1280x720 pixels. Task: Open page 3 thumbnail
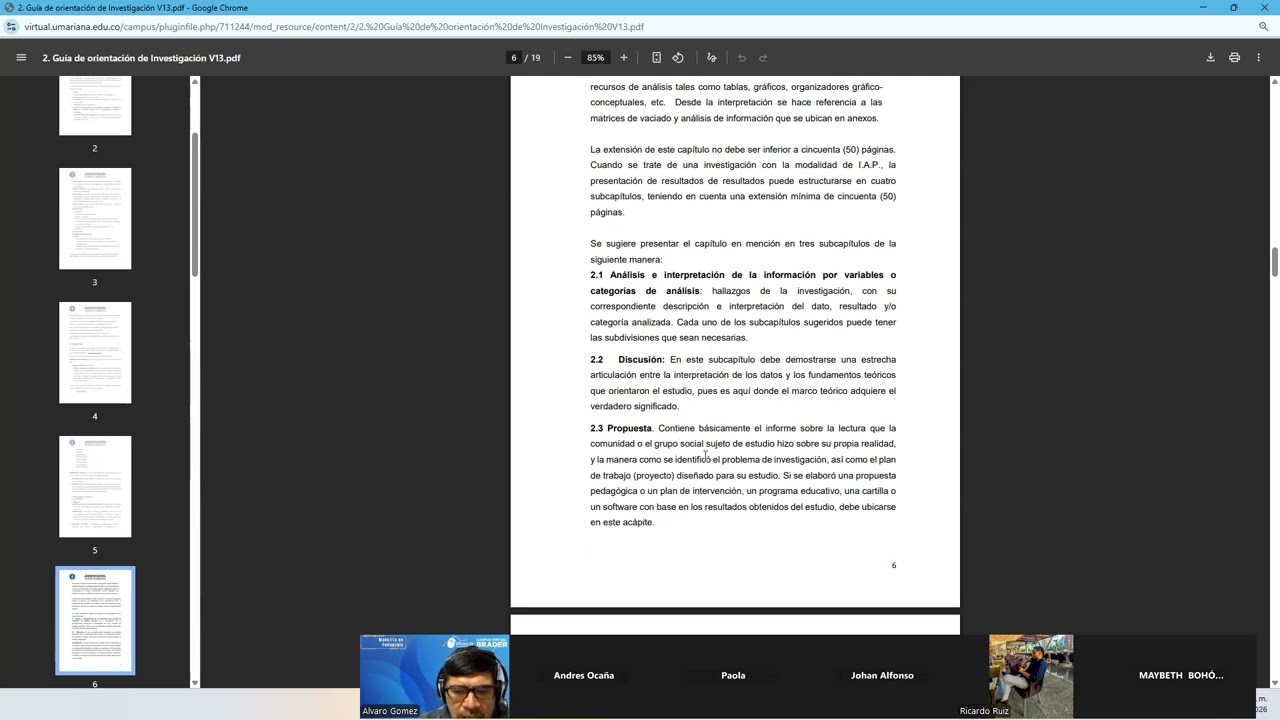tap(95, 218)
